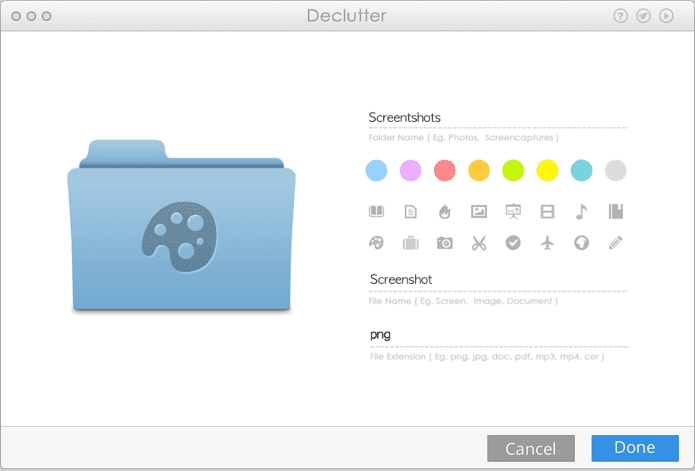
Task: Select the open book folder icon
Action: coord(376,211)
